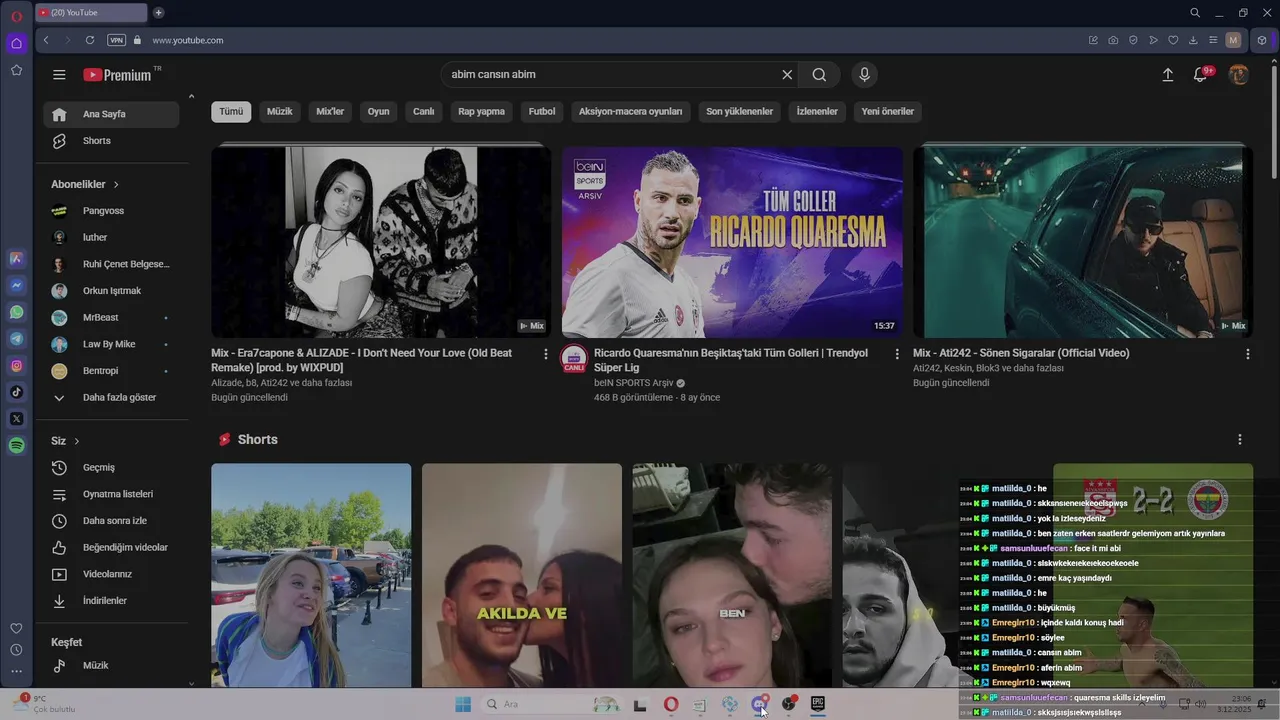Select the Oyun filter chip
1280x720 pixels.
tap(378, 112)
